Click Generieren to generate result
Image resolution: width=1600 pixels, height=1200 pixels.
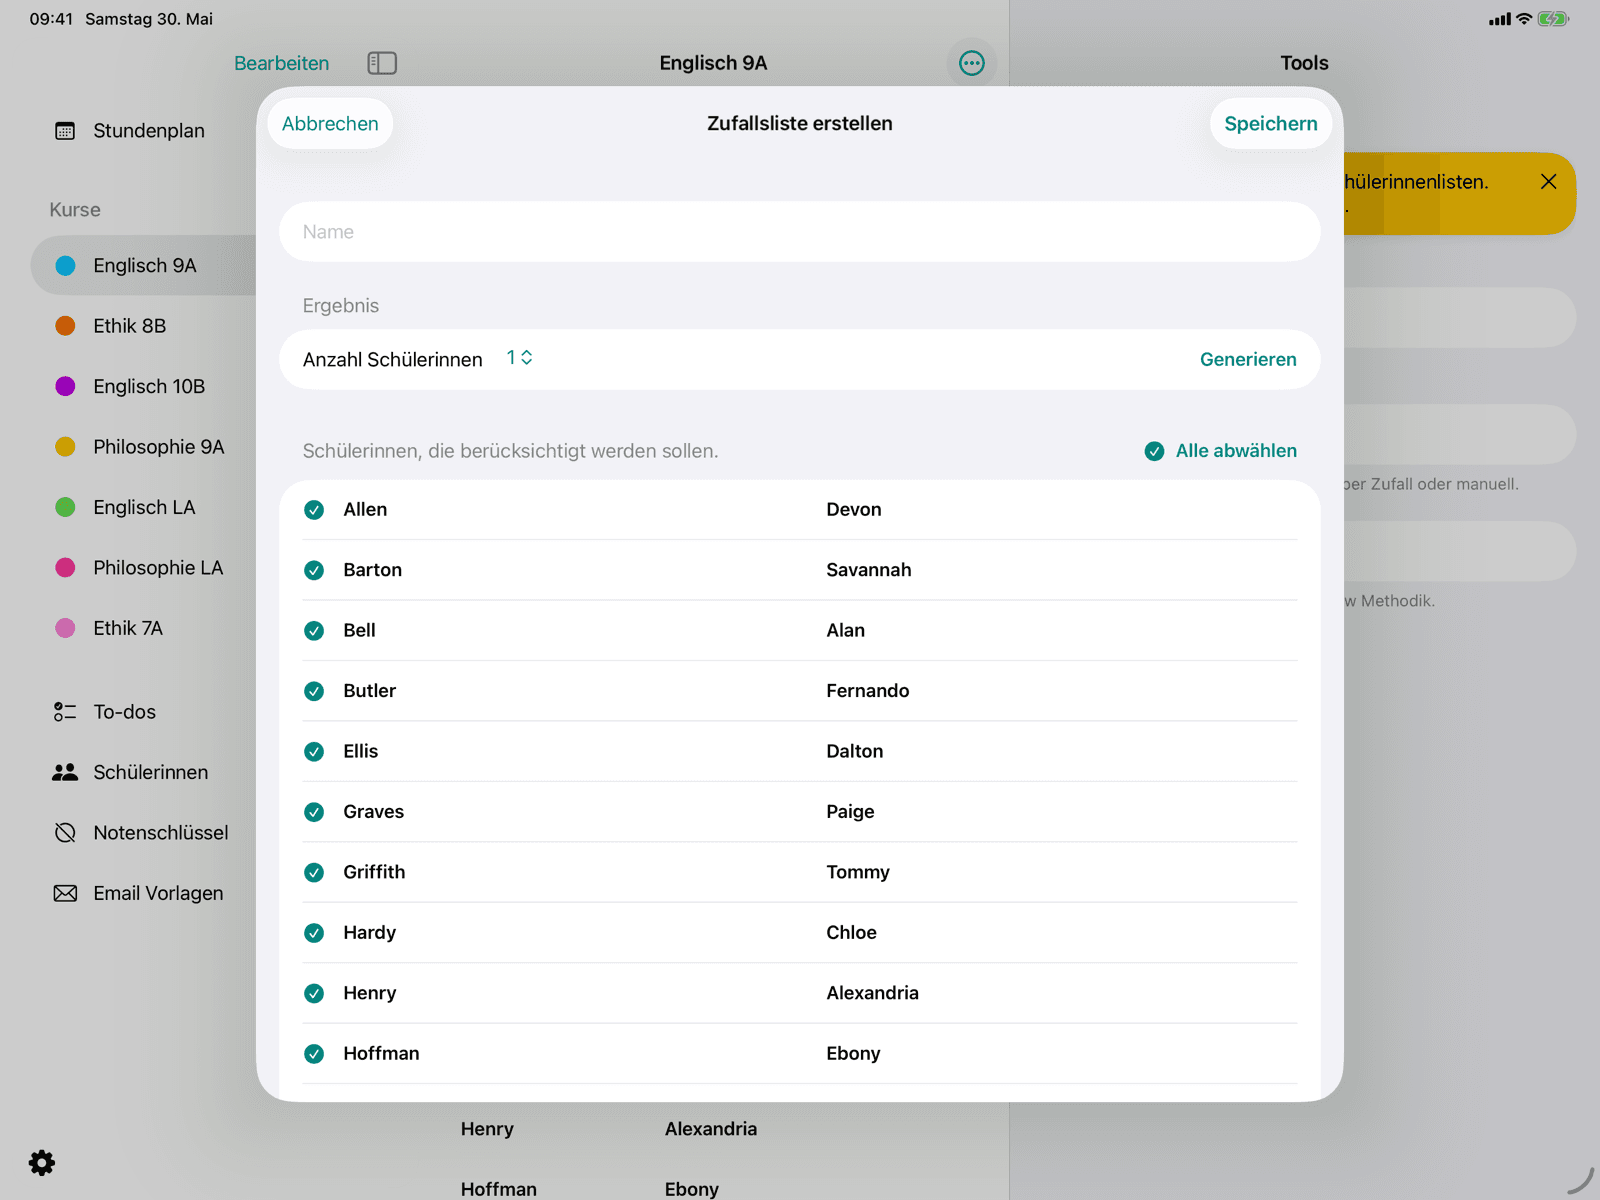coord(1248,359)
